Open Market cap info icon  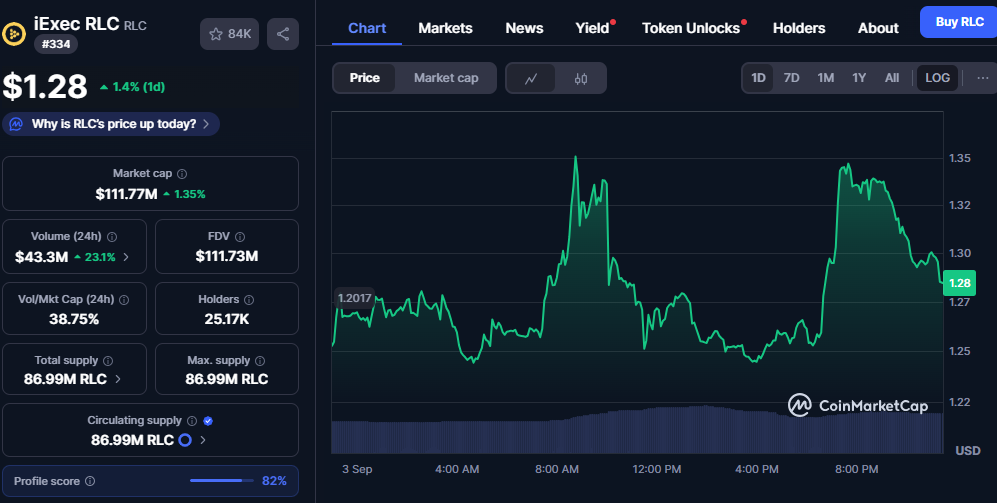click(x=182, y=174)
